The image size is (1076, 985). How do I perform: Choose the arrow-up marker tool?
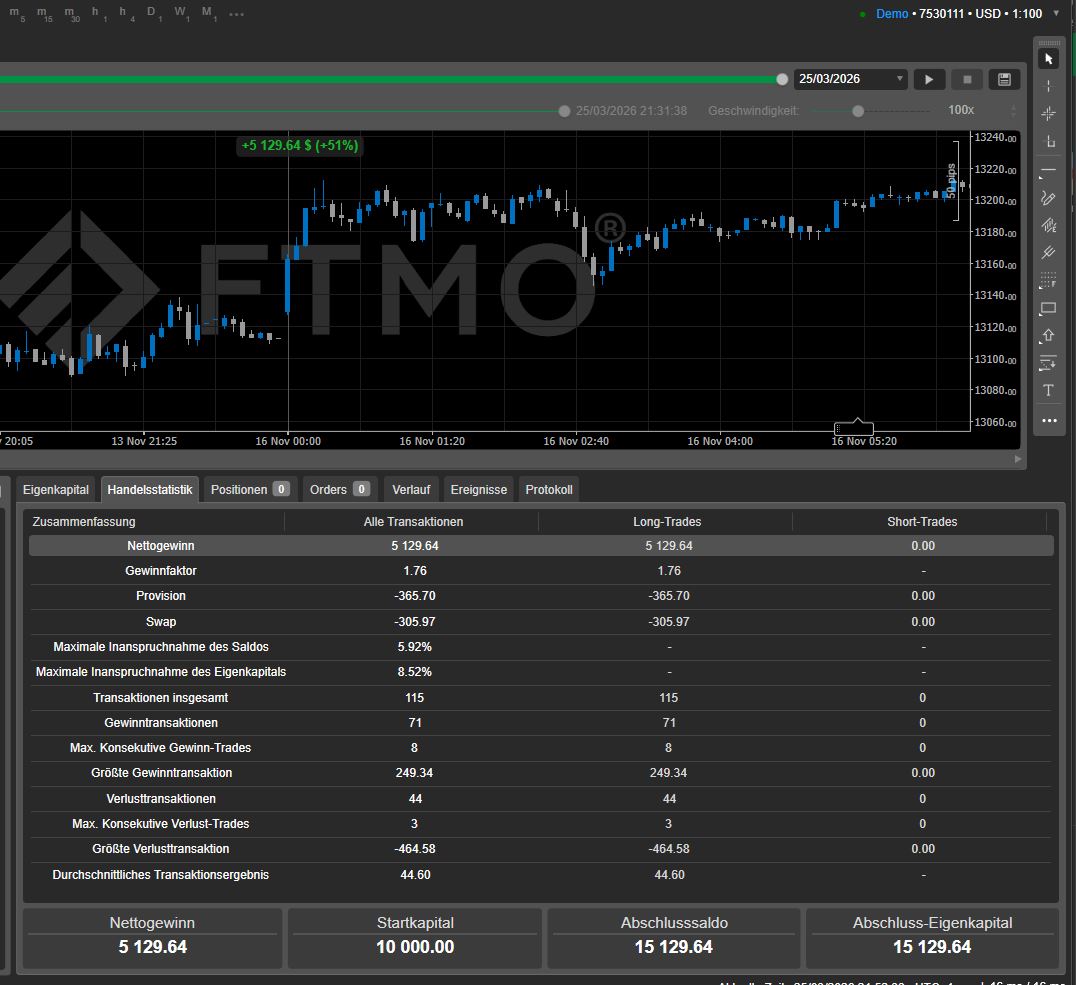(1049, 335)
